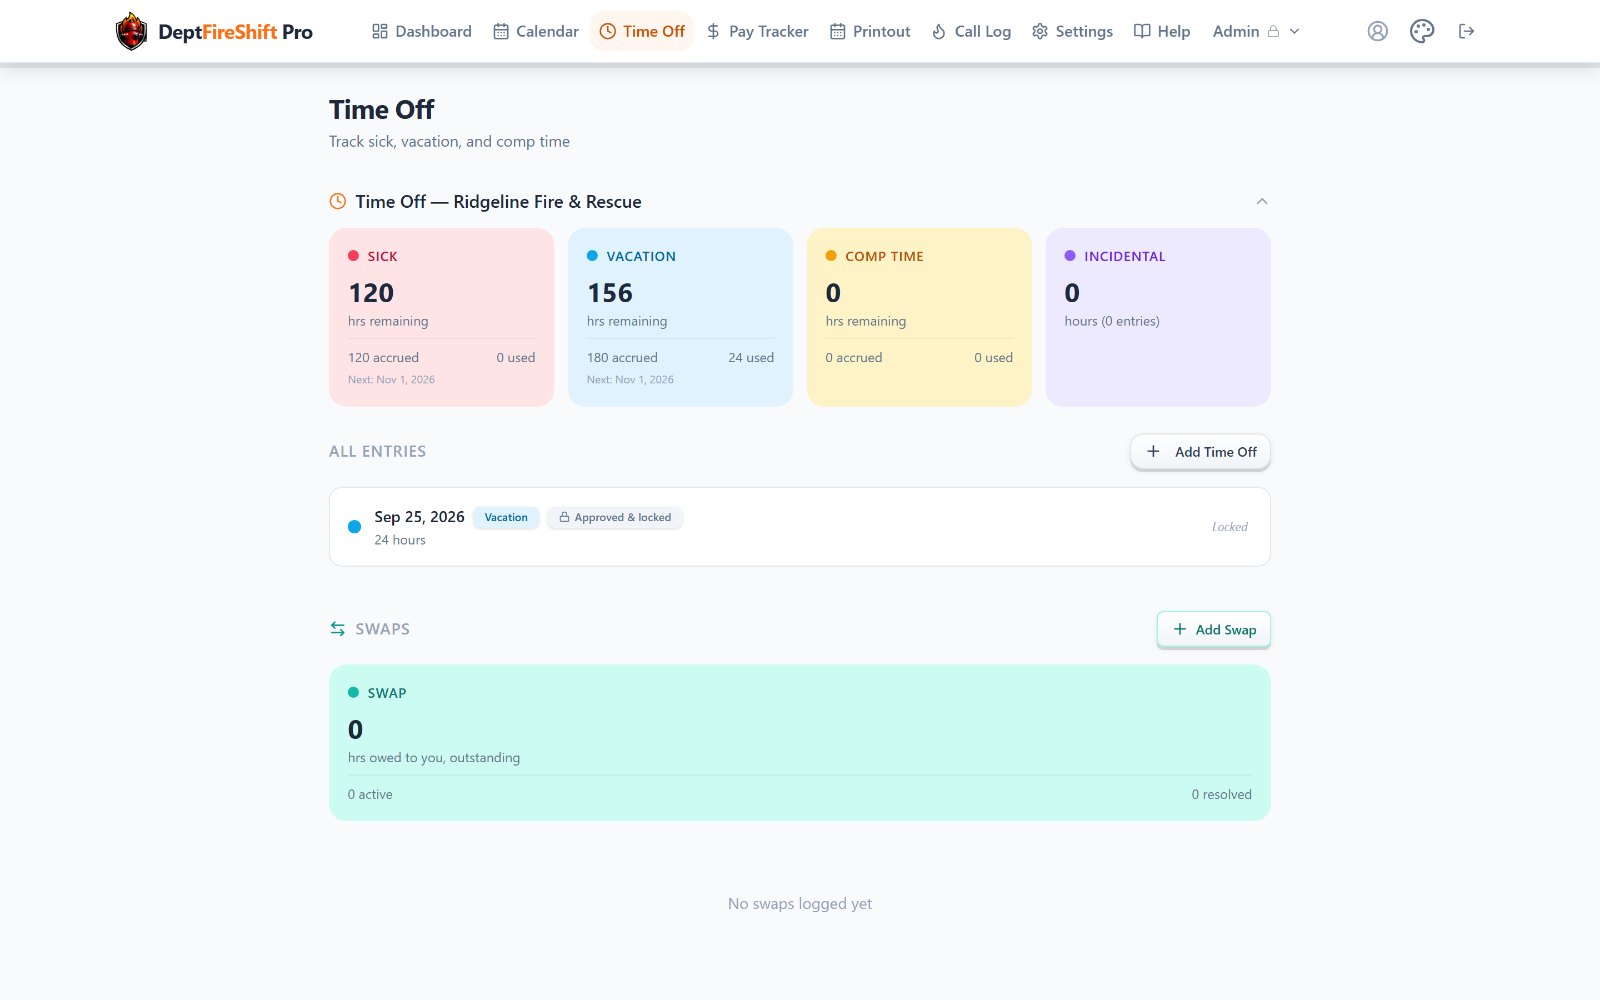Click the Approved & locked badge
The width and height of the screenshot is (1600, 1000).
tap(614, 517)
